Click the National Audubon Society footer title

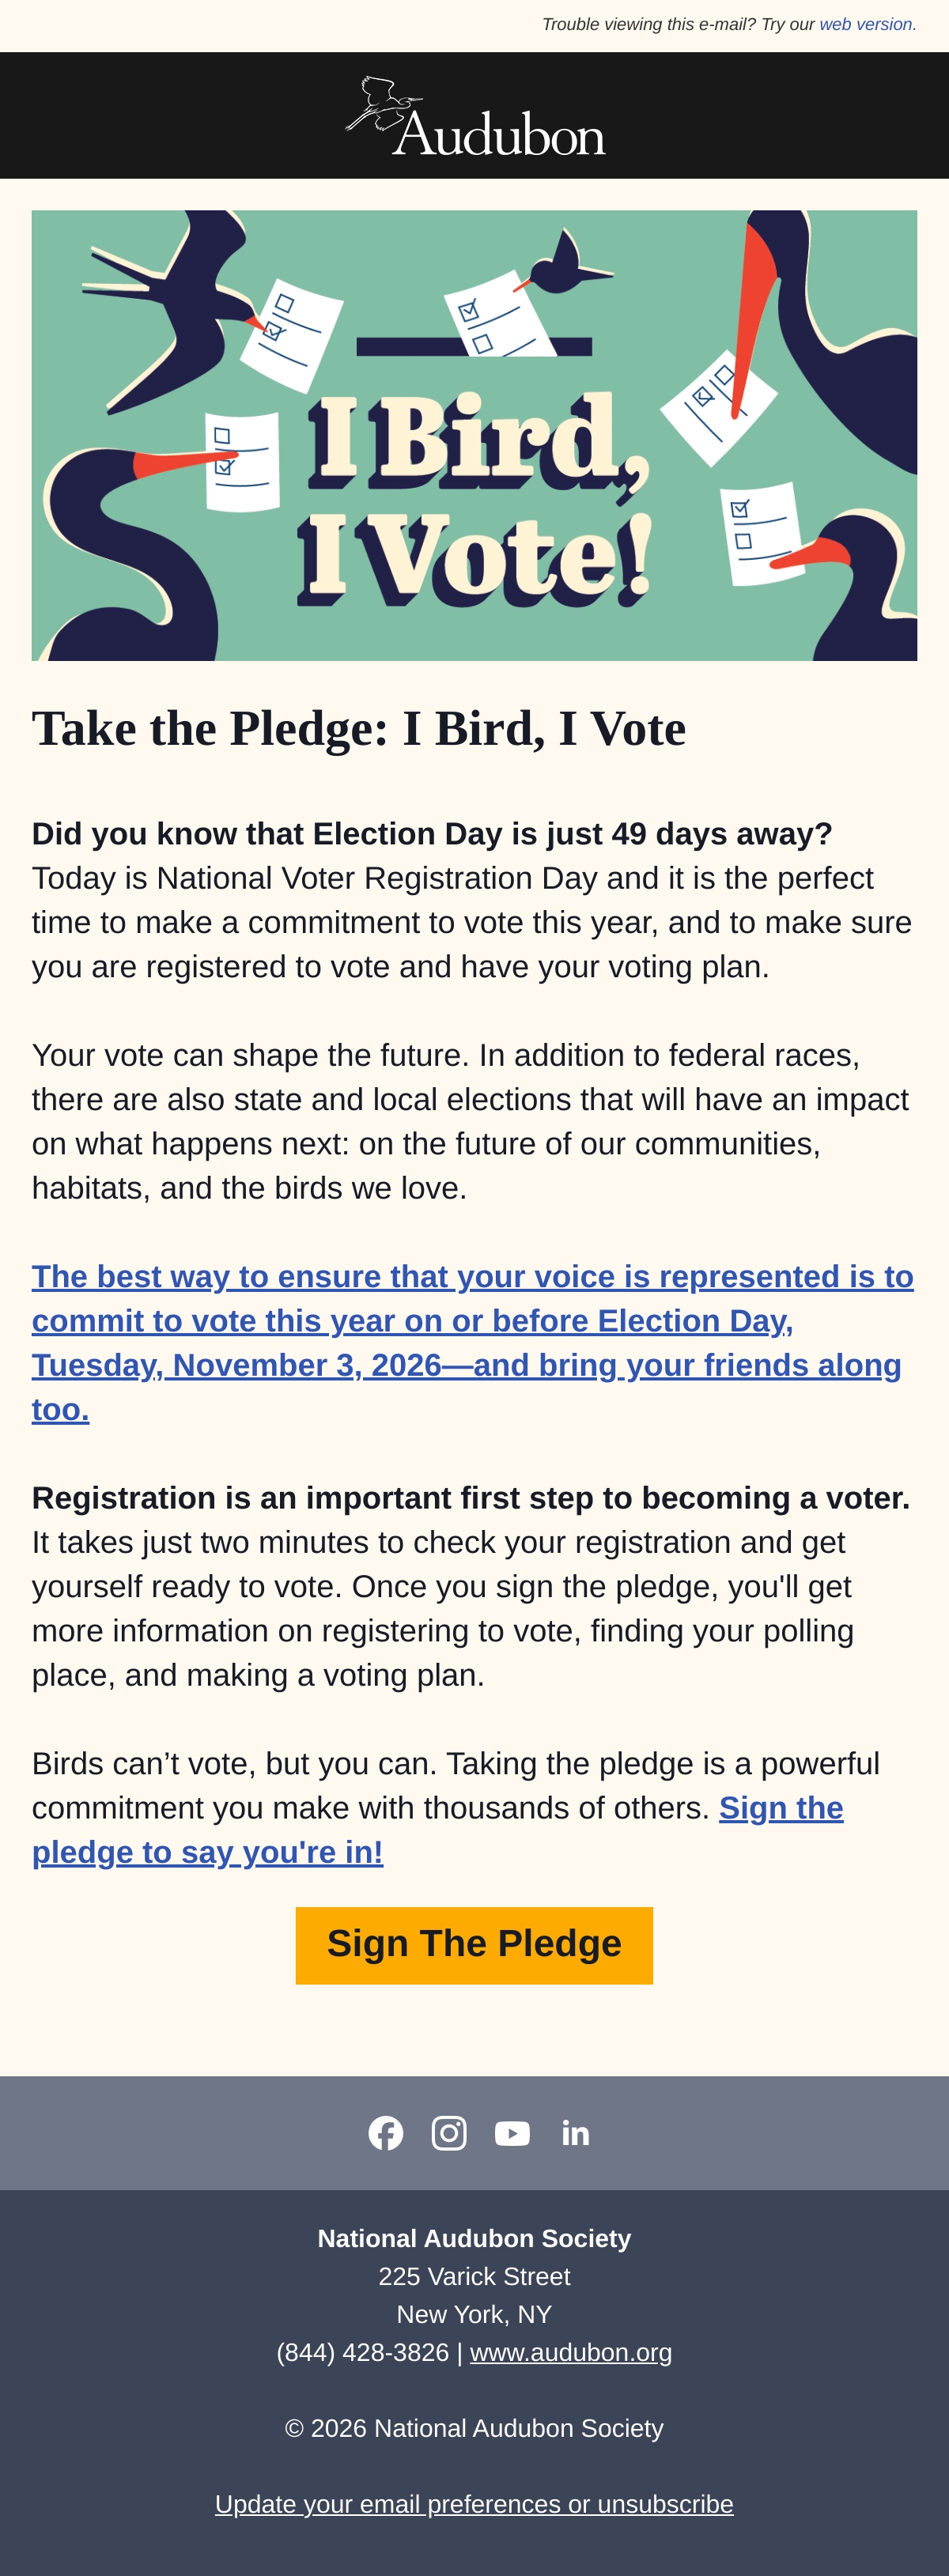click(474, 2238)
